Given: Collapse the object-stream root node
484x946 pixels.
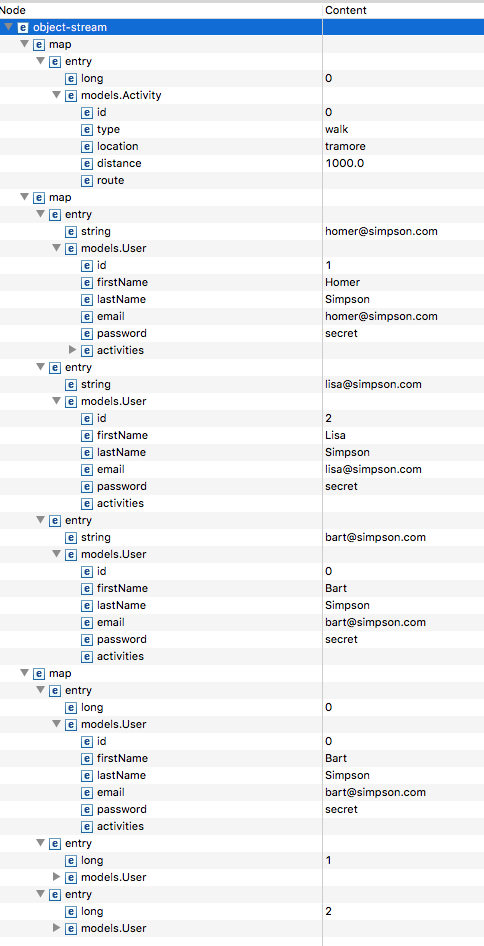Looking at the screenshot, I should pos(8,27).
